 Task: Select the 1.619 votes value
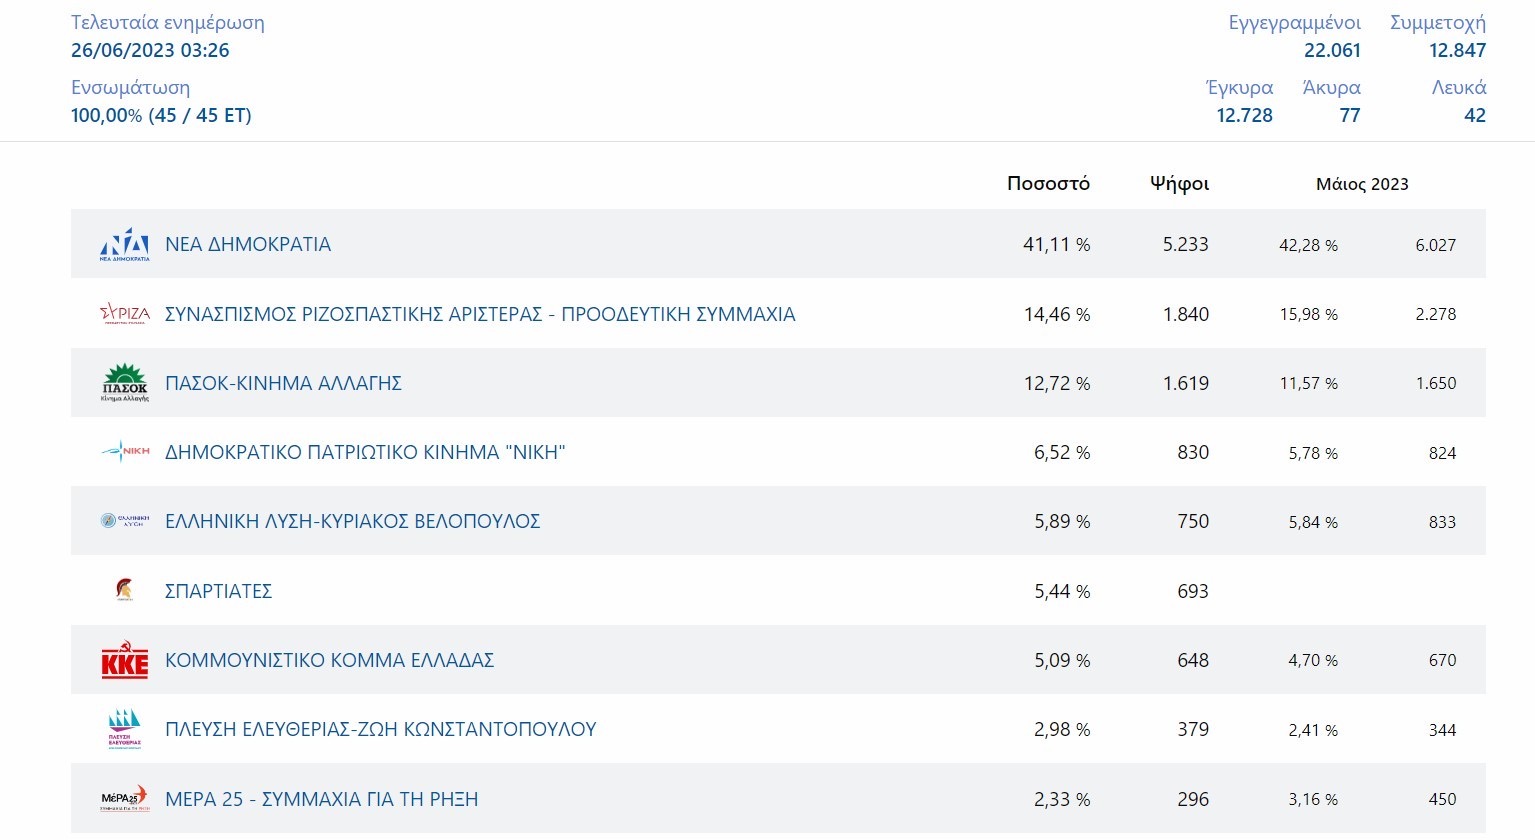pyautogui.click(x=1185, y=383)
